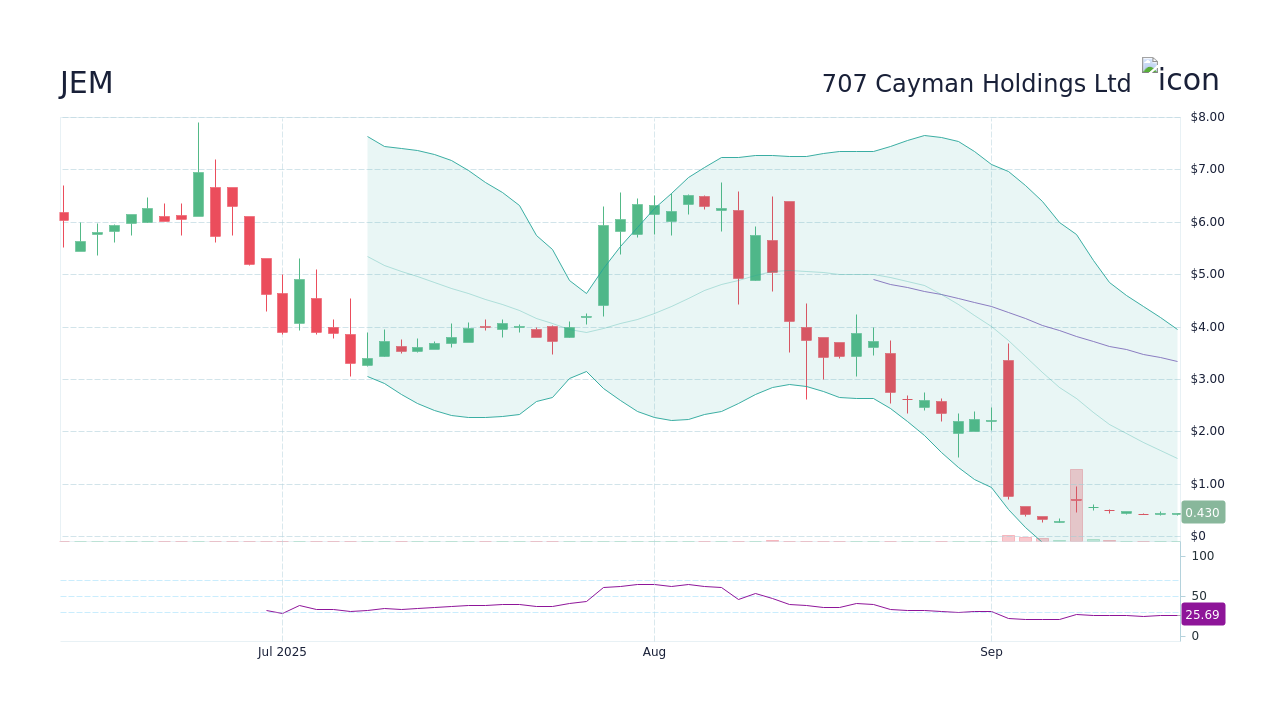
Task: Click the $7.00 price axis label
Action: click(1207, 169)
